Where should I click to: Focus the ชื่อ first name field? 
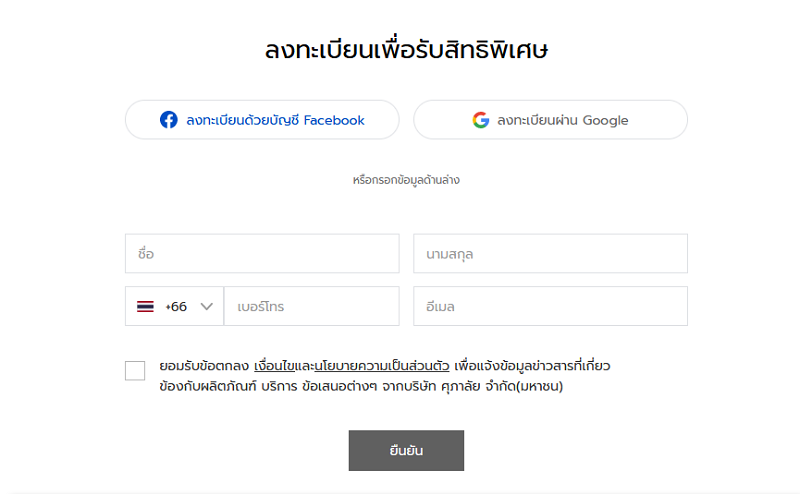click(x=262, y=254)
